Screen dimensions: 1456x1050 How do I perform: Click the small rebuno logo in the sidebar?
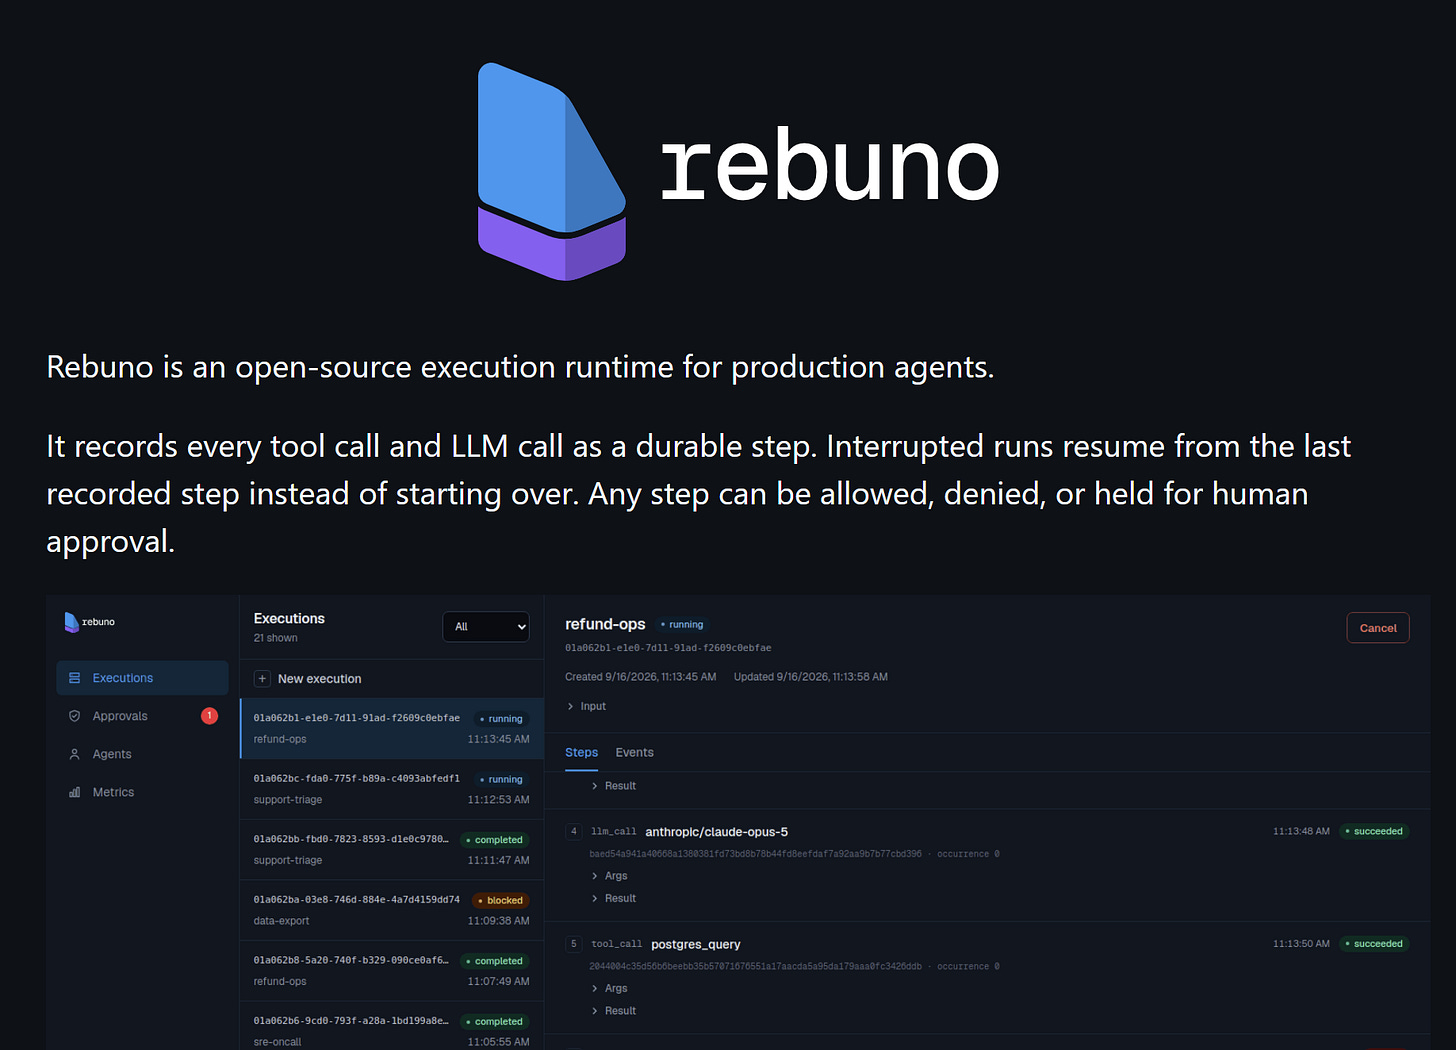coord(89,622)
